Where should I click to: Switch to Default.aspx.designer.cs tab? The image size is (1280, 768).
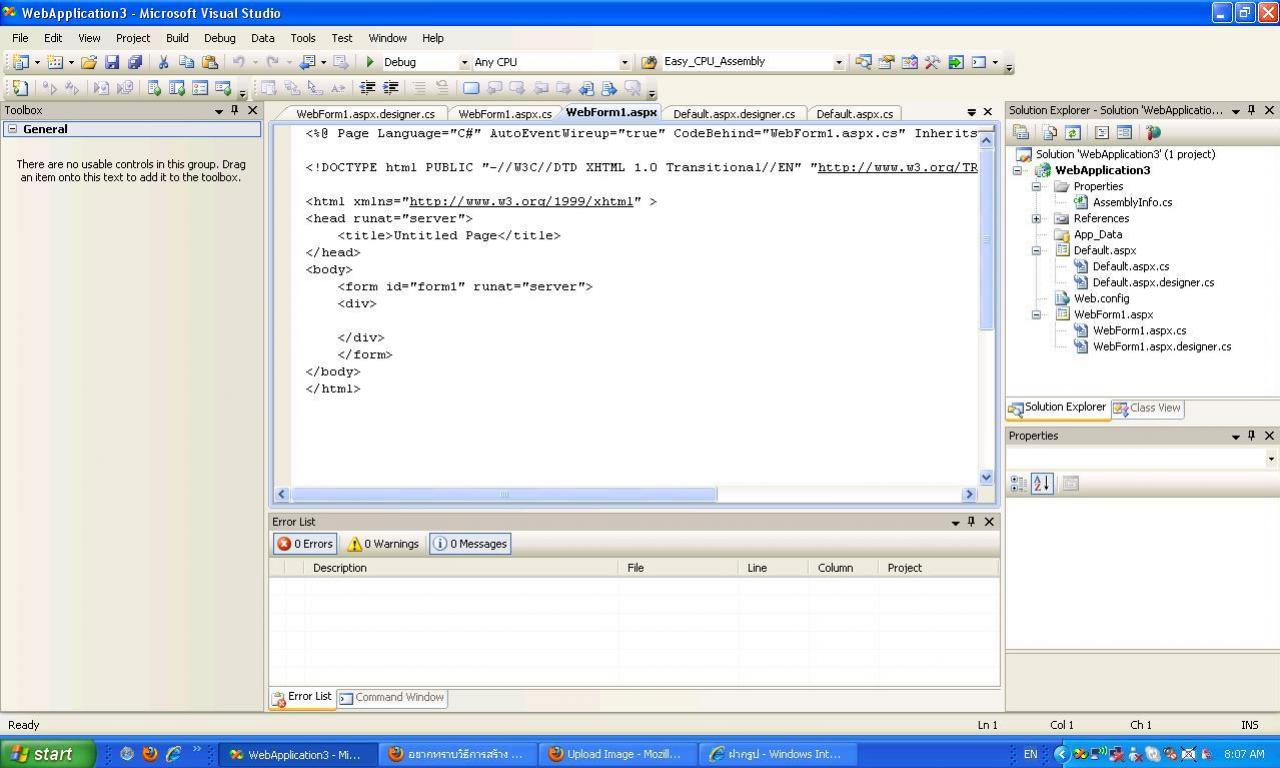pyautogui.click(x=734, y=114)
